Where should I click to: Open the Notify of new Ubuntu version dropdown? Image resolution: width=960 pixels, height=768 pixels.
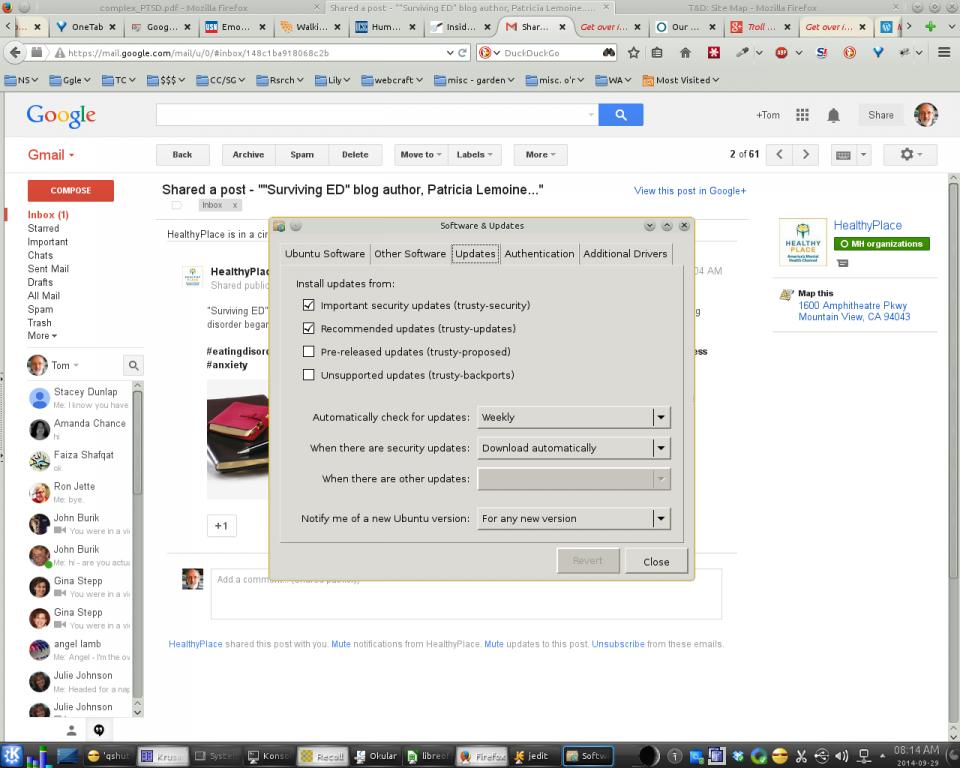573,518
